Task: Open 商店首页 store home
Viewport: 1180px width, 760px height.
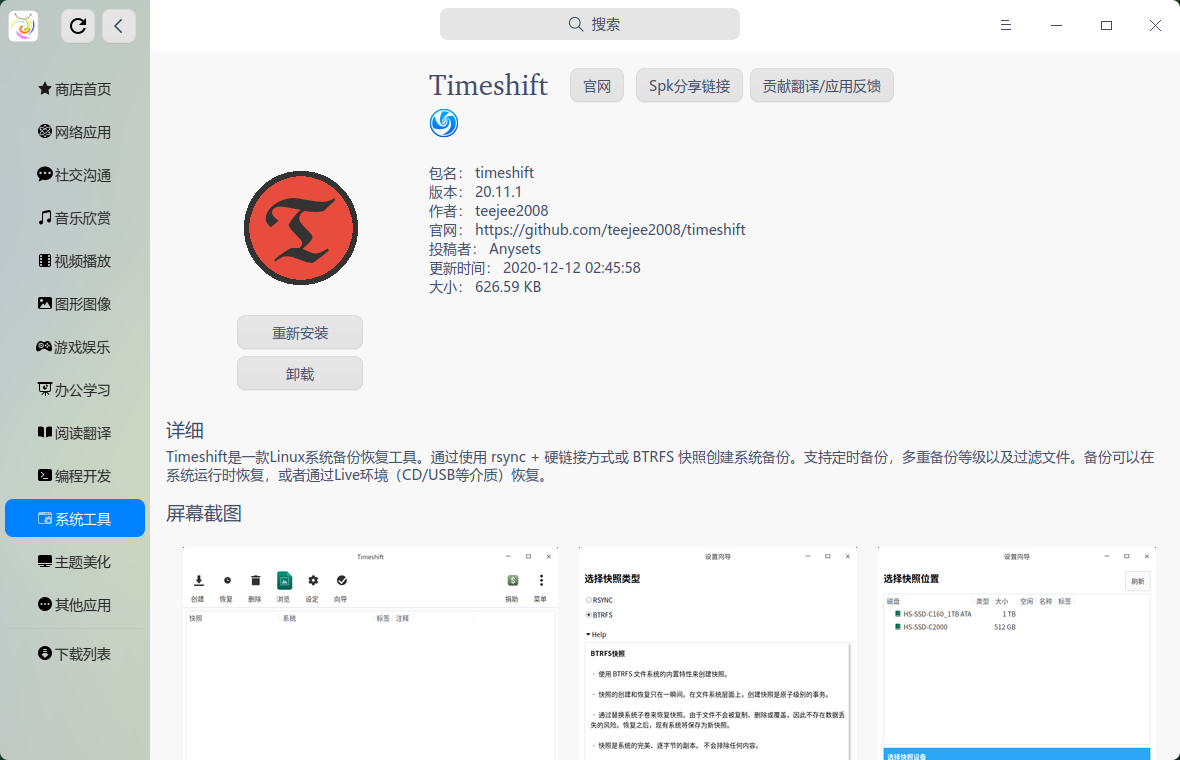Action: tap(75, 89)
